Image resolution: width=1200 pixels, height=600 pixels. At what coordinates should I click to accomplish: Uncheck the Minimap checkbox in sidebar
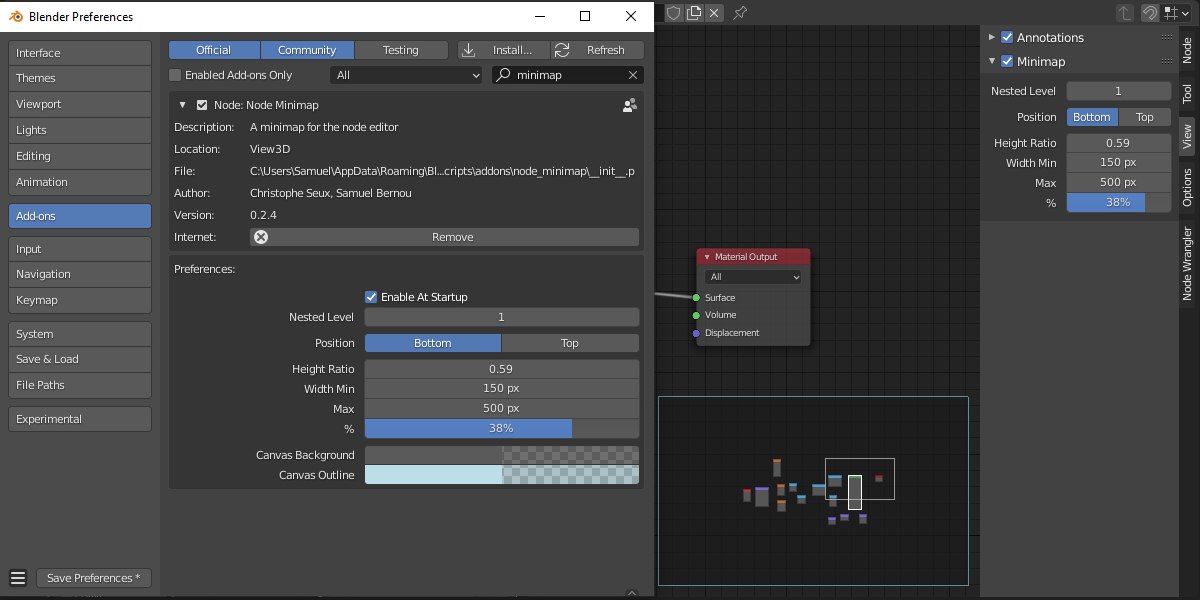1007,61
